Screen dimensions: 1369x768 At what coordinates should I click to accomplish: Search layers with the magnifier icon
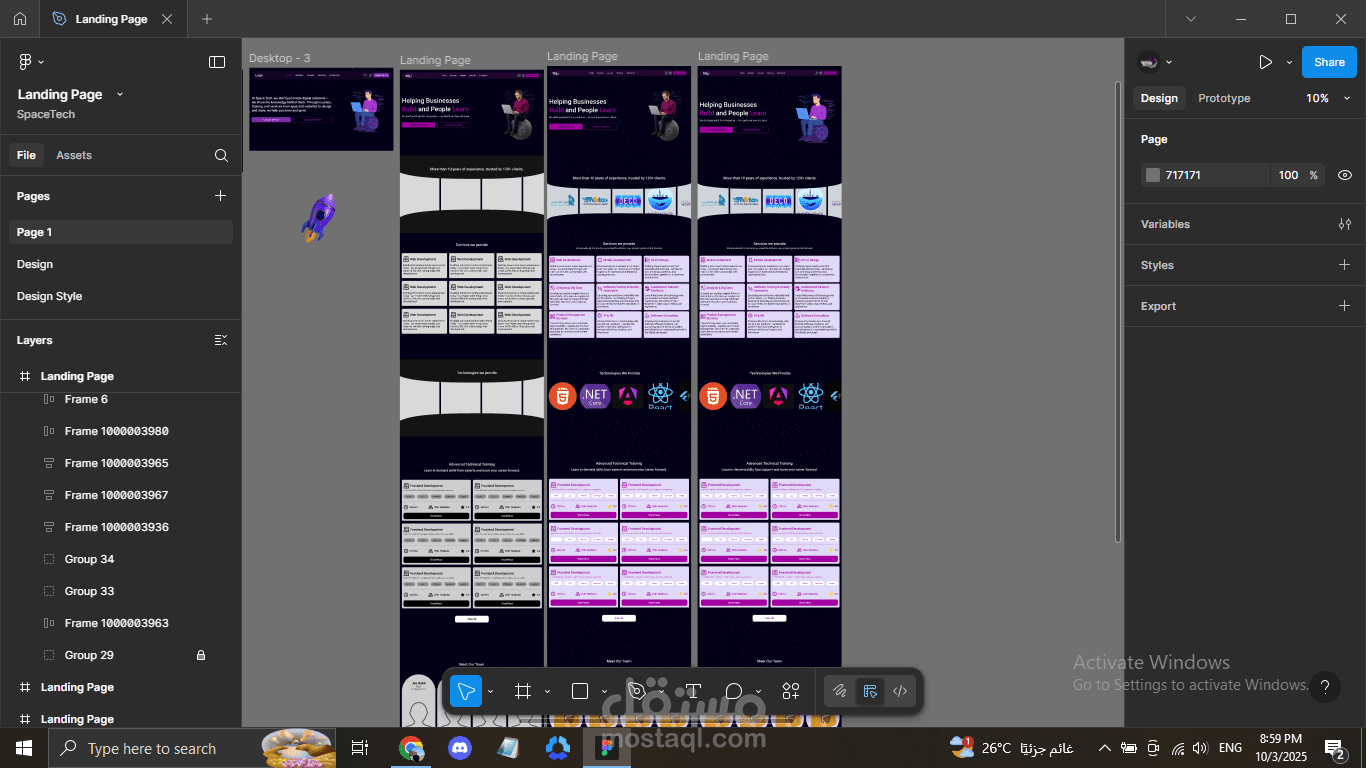point(221,155)
